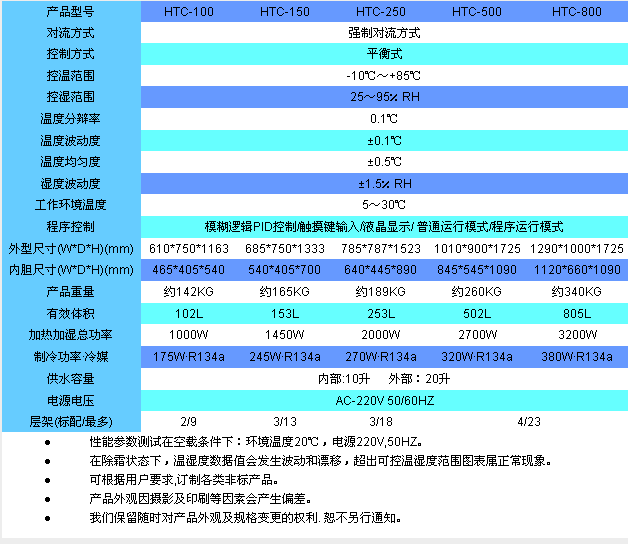628x544 pixels.
Task: Click the 约189KG weight value
Action: point(381,292)
